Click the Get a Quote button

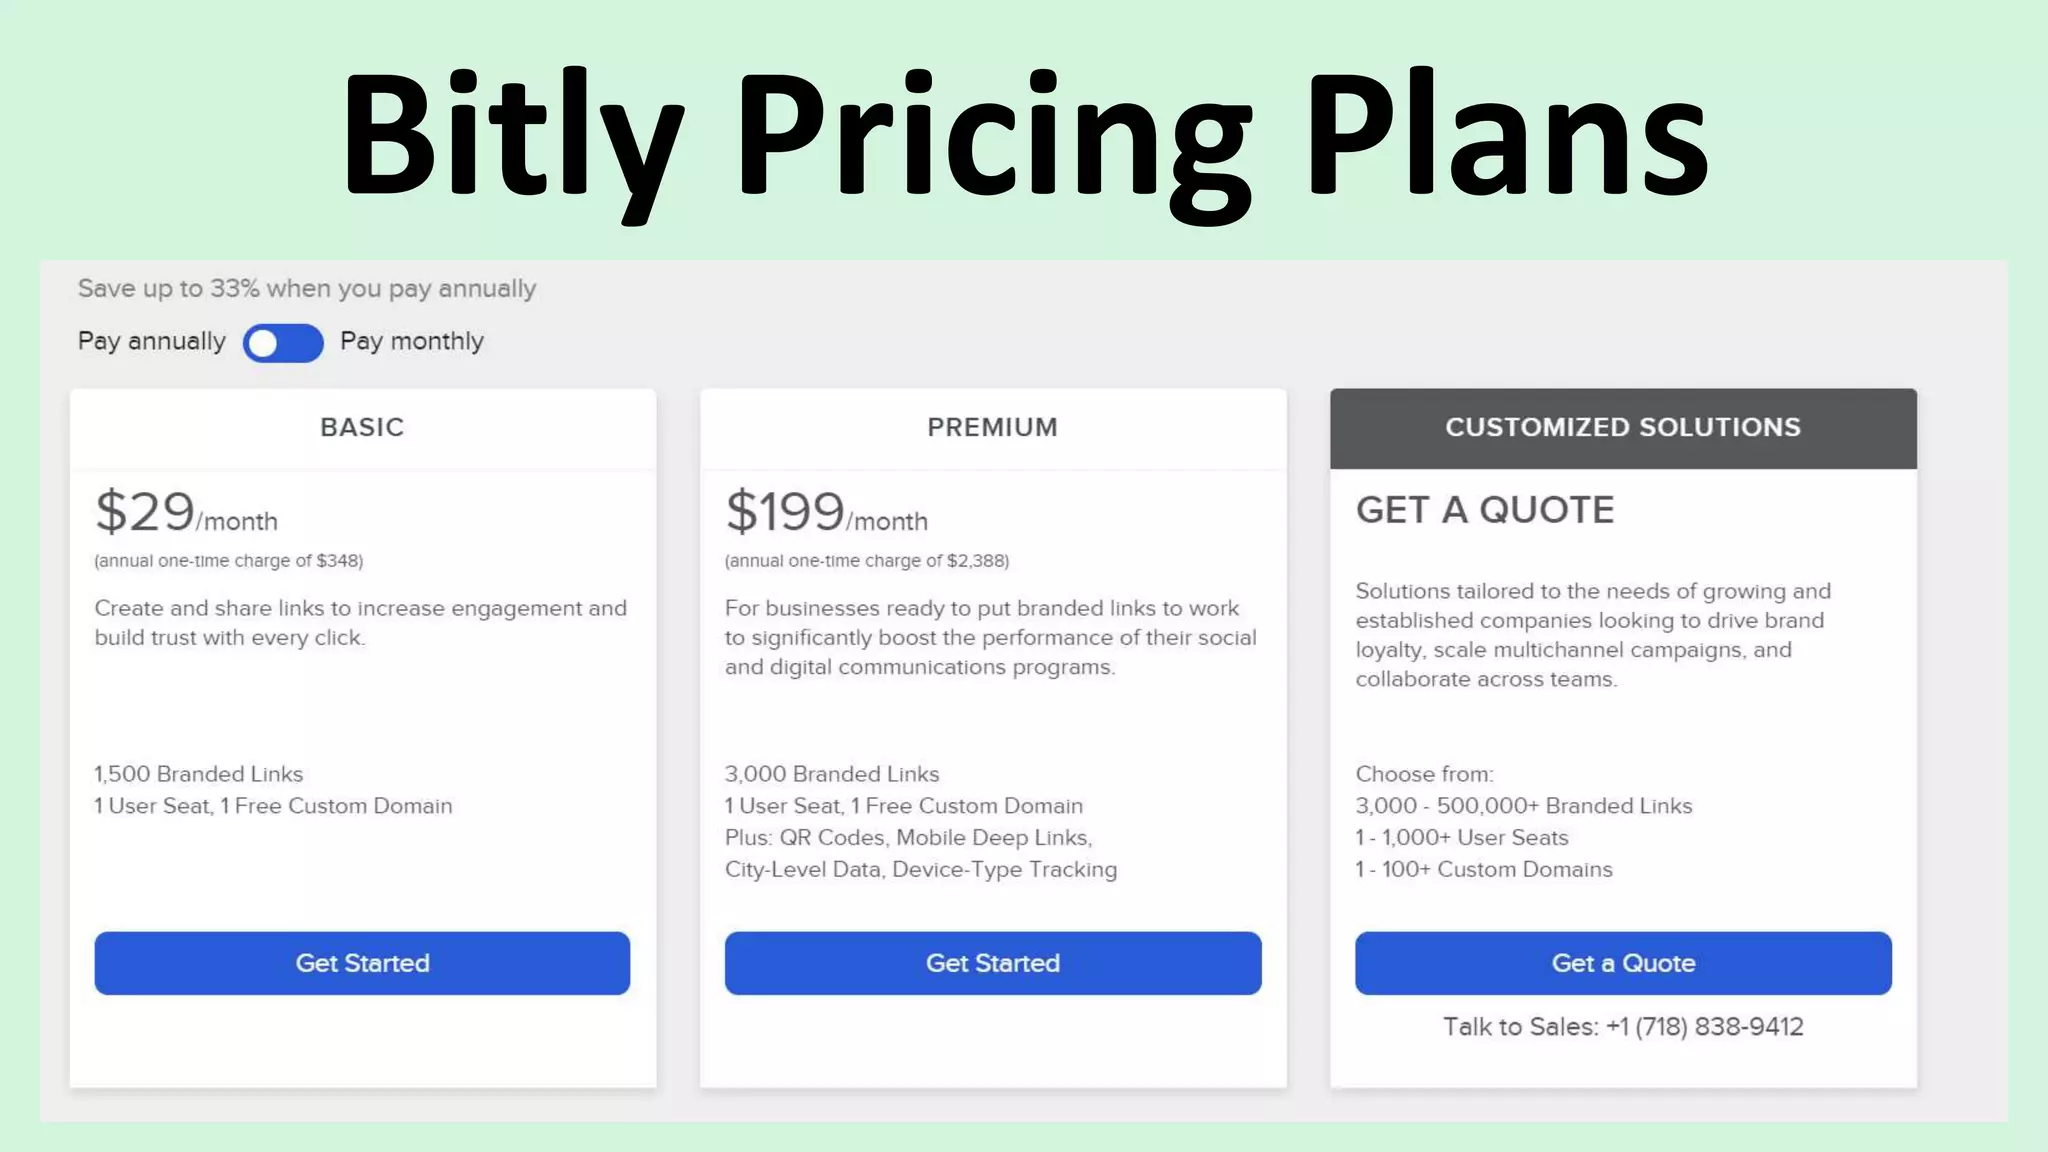1622,963
